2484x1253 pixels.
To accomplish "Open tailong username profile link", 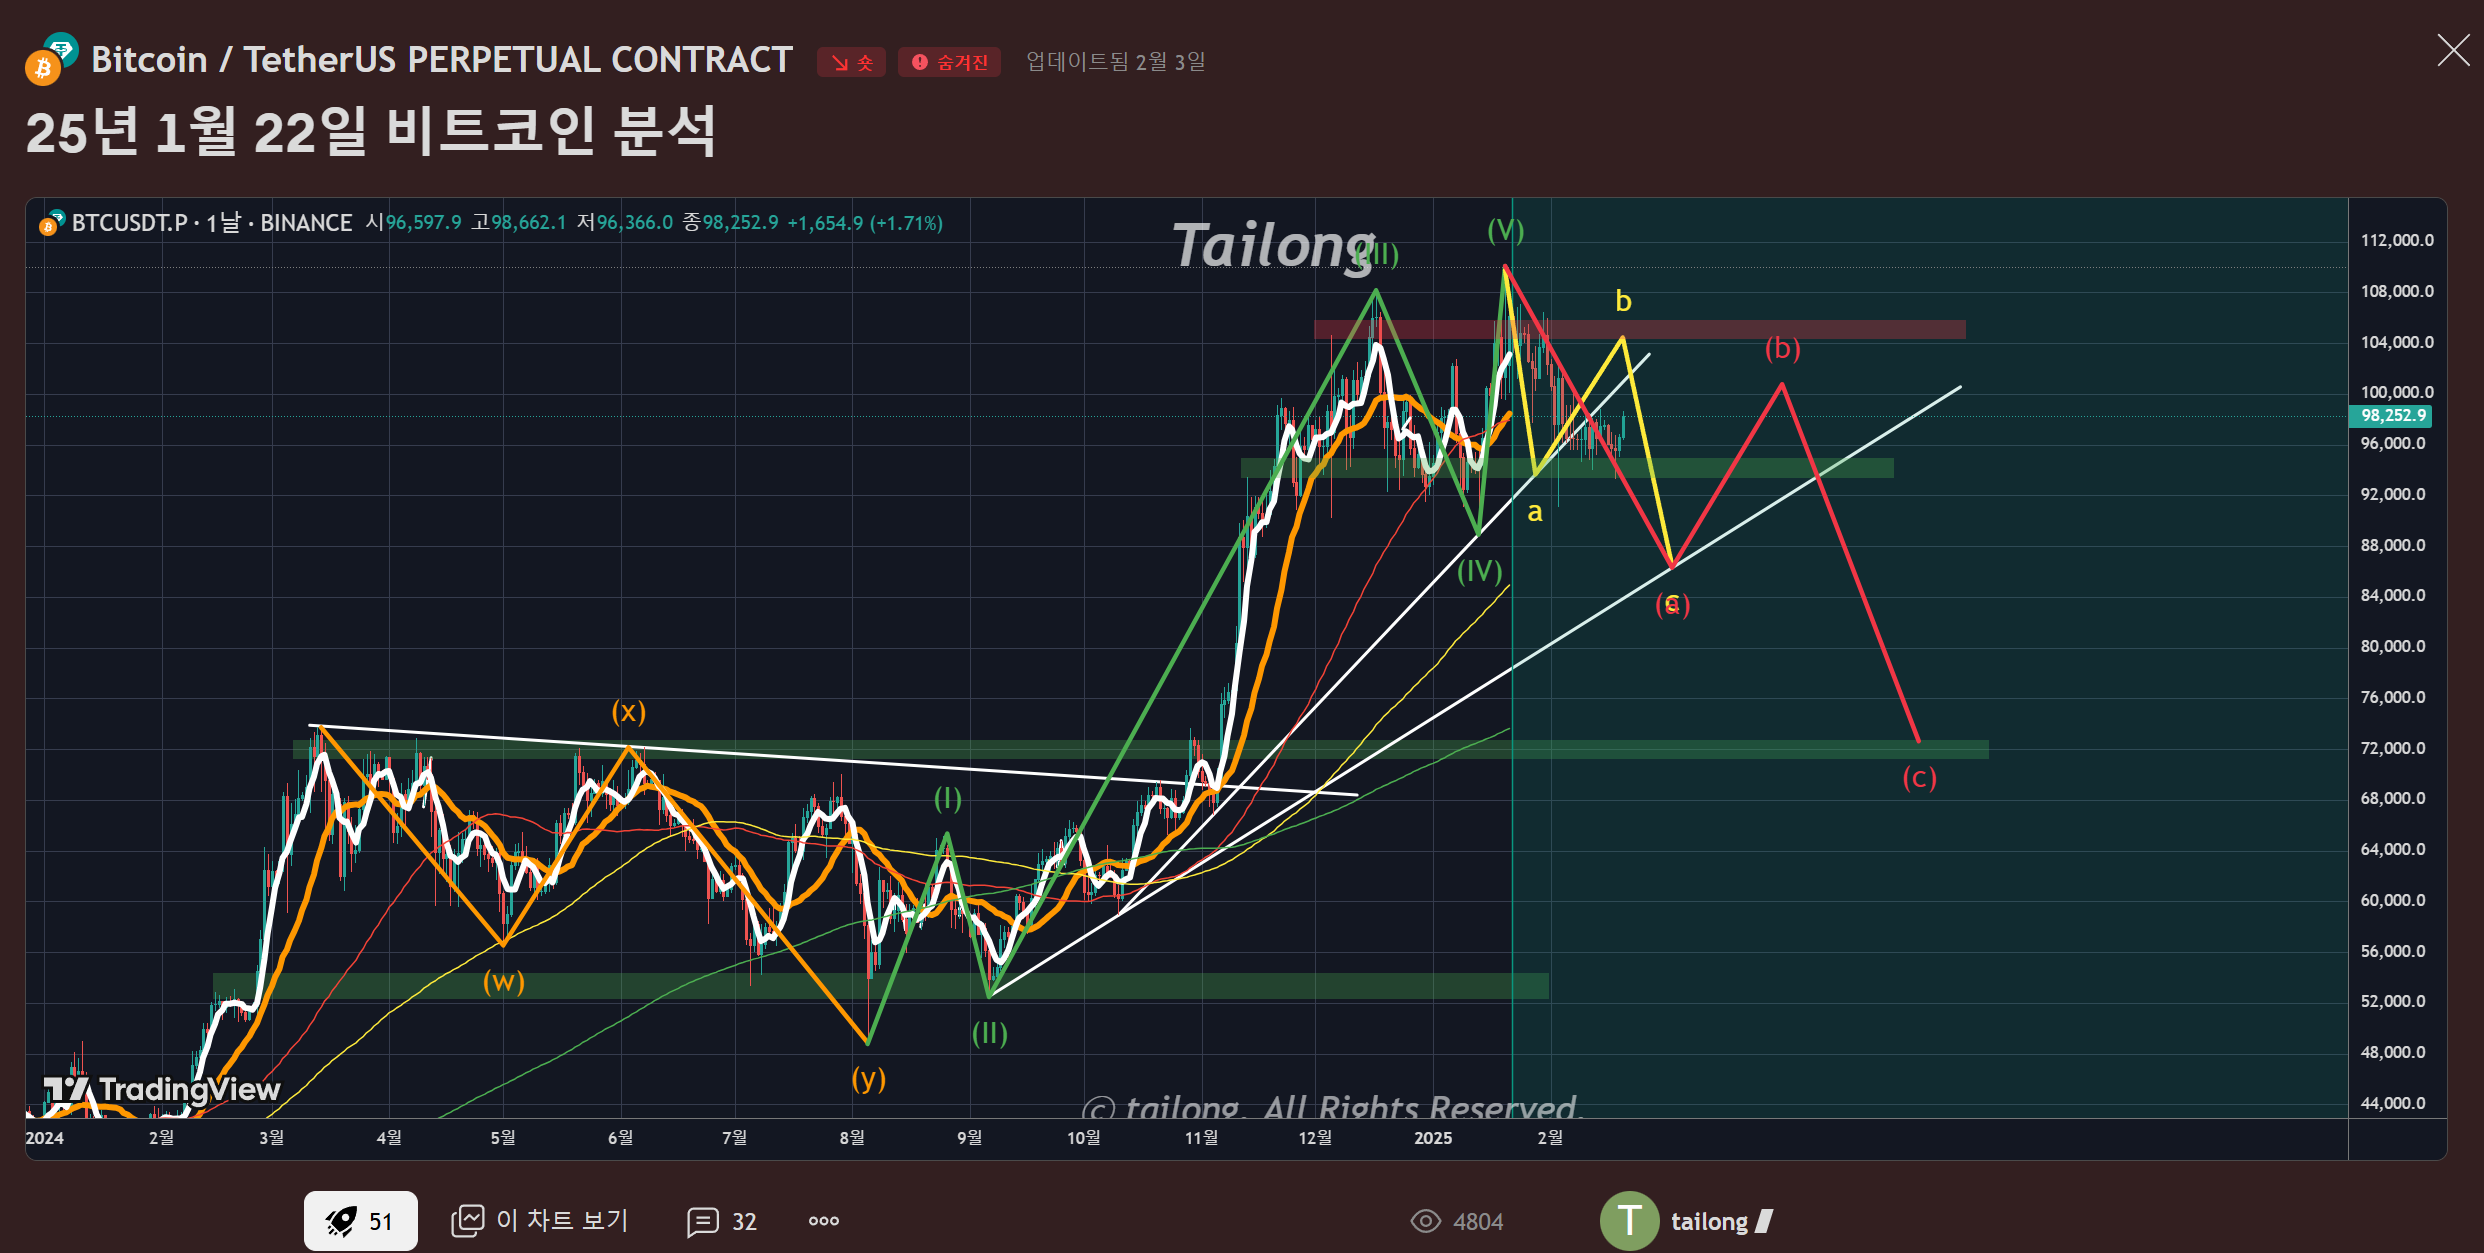I will [1709, 1221].
